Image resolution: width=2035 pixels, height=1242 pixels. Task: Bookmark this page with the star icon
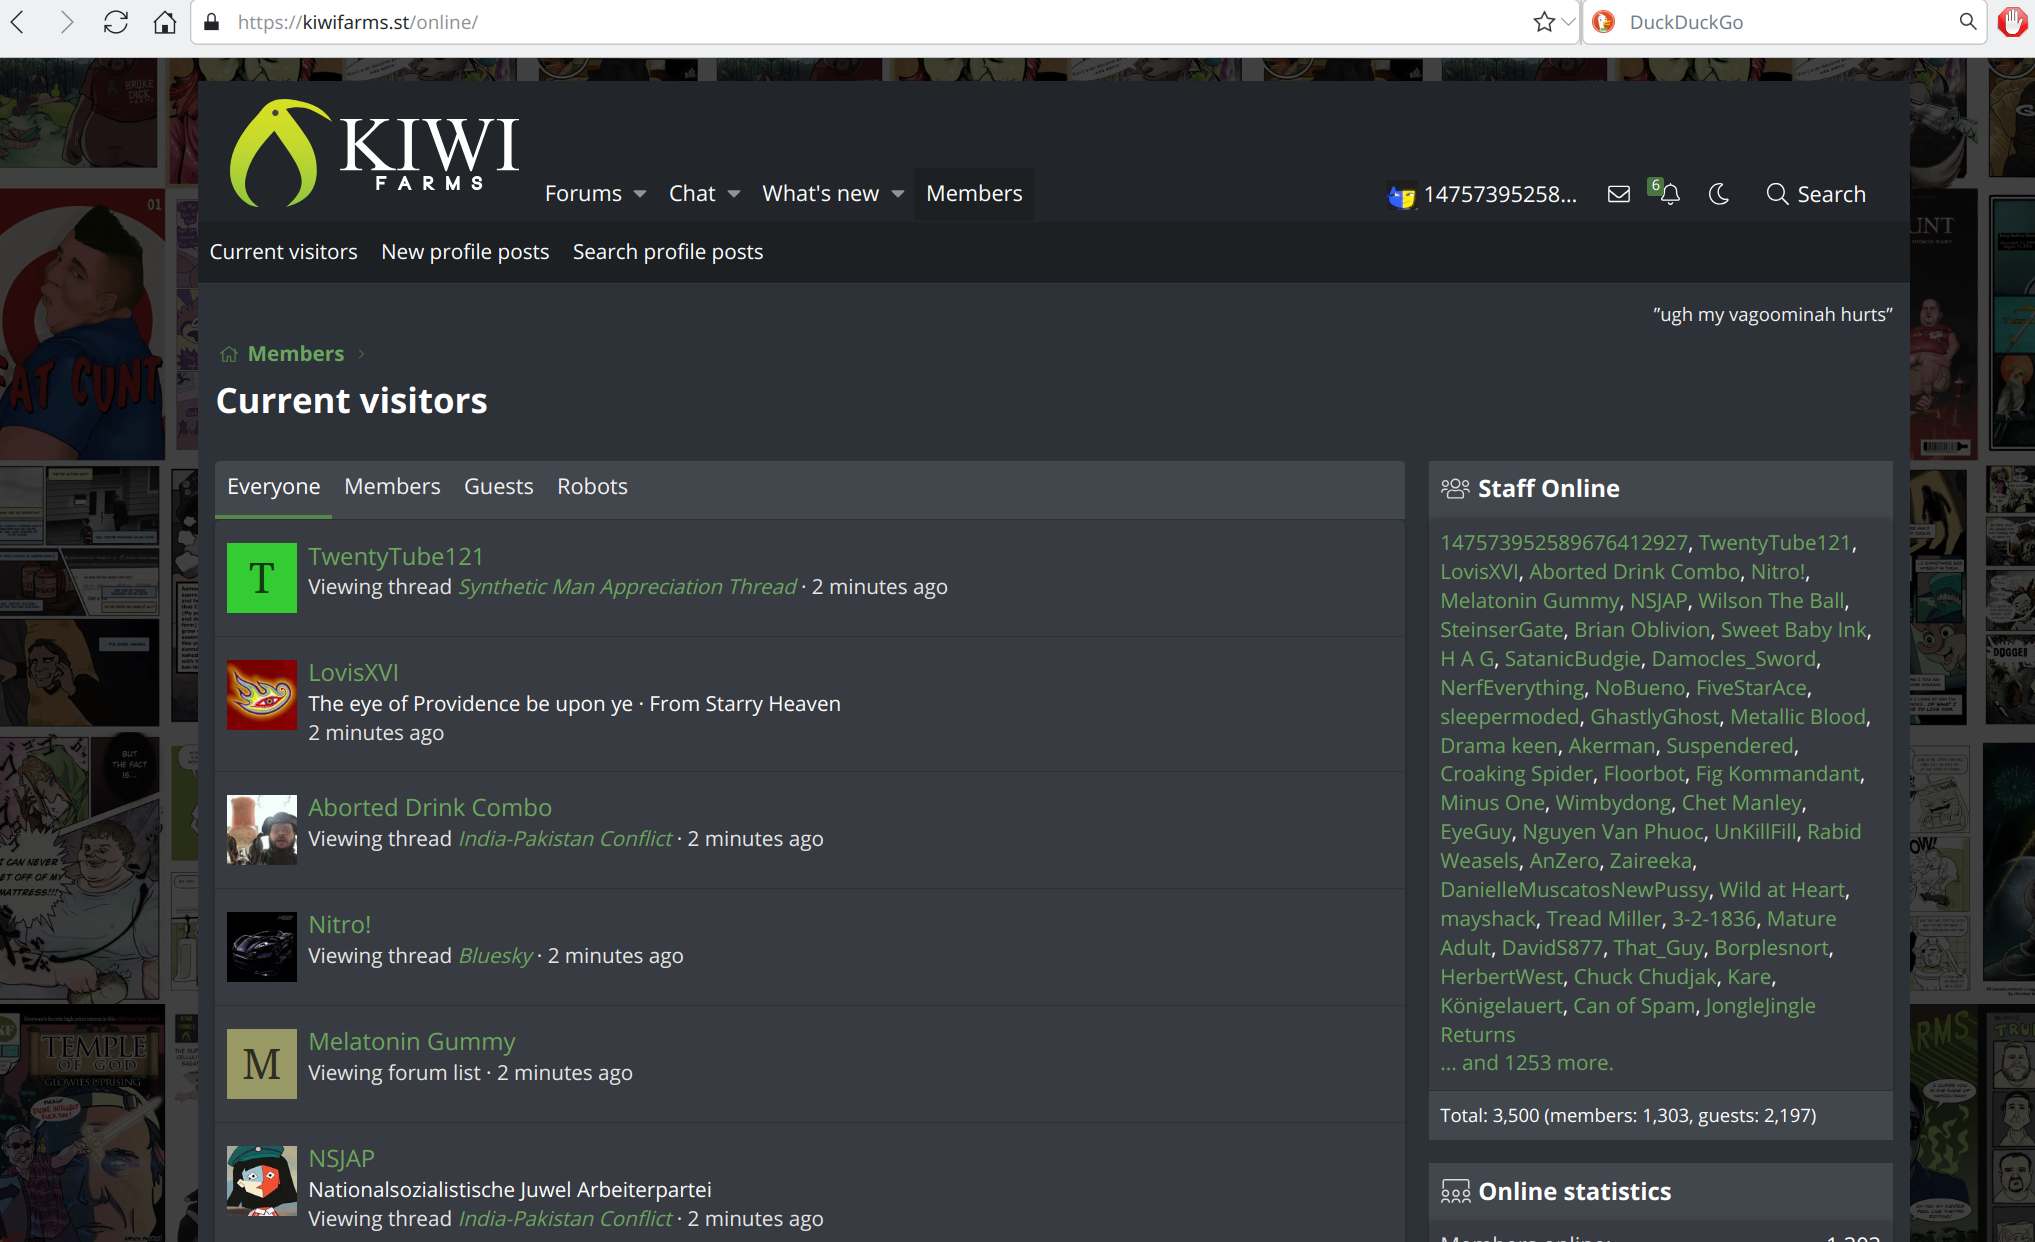(1544, 22)
